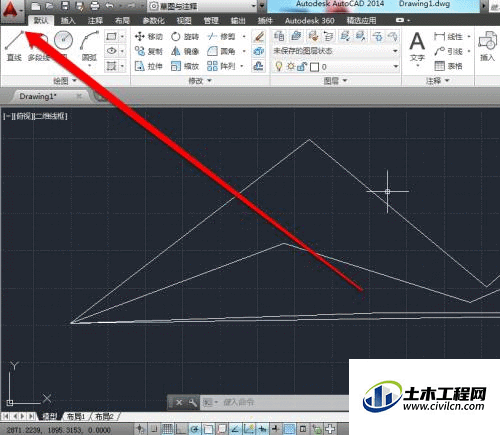Expand the Layers (图层) panel
Viewport: 500px width, 435px height.
(336, 81)
